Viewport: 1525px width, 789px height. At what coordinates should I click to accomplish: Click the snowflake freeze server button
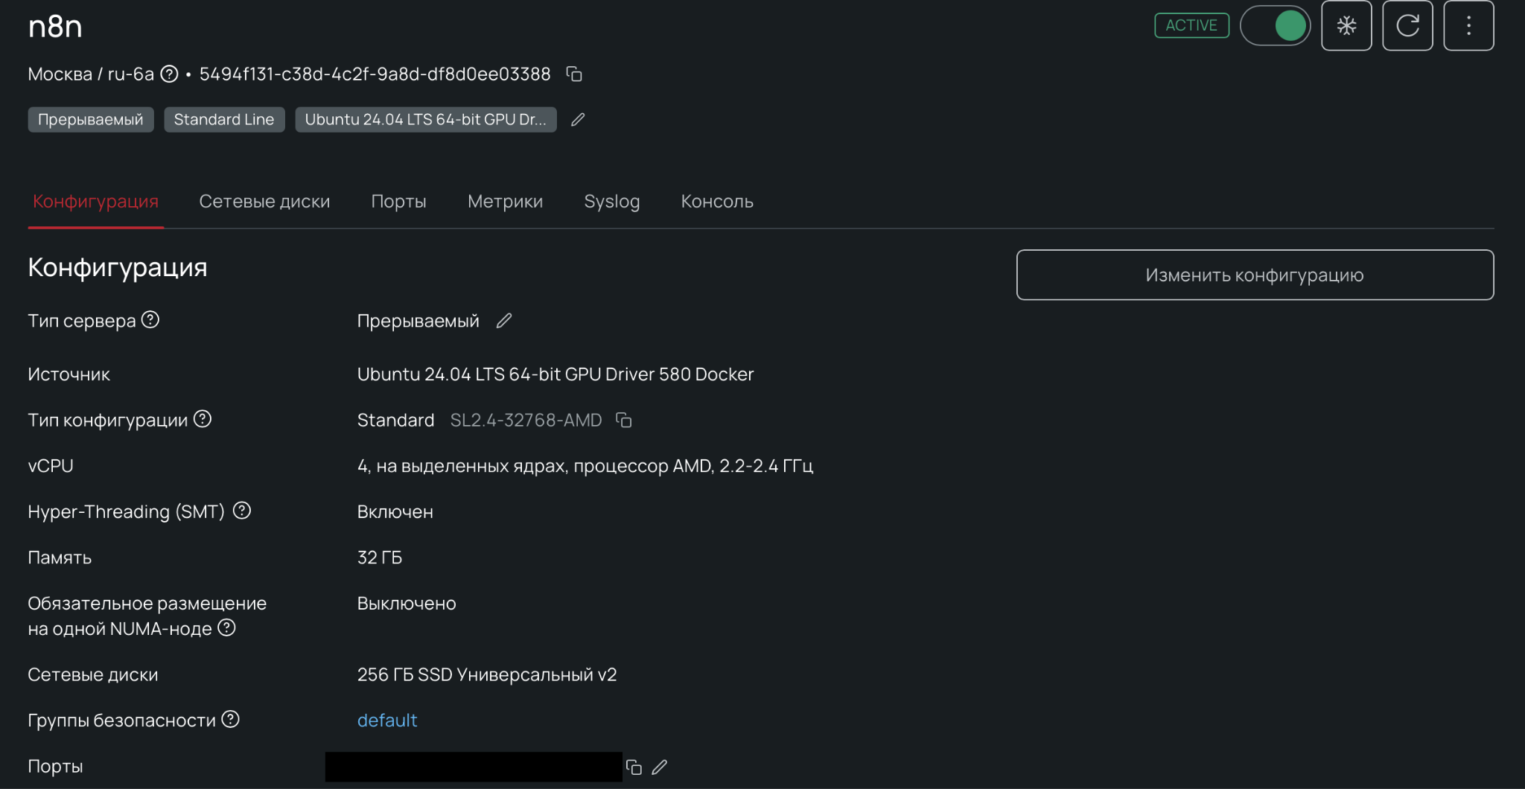1346,25
